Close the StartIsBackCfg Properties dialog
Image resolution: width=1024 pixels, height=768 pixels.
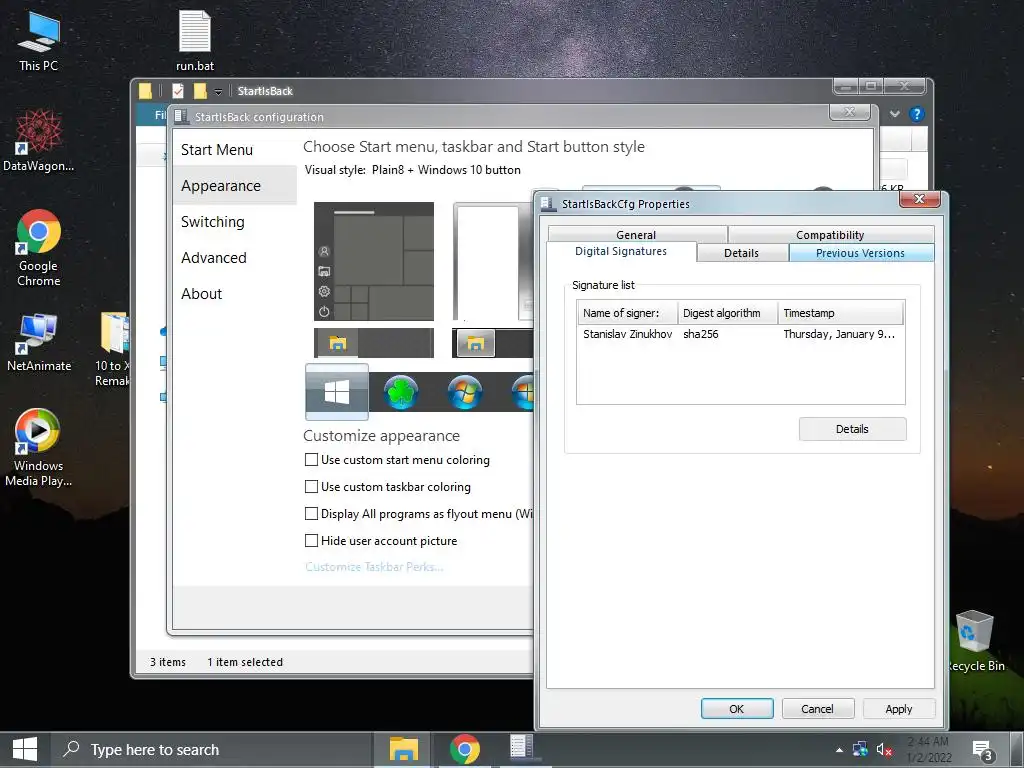tap(920, 199)
